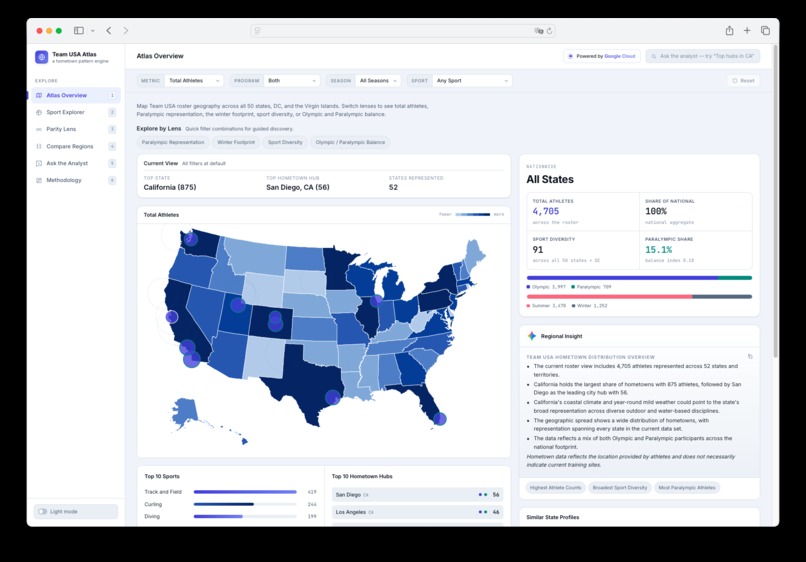Click the Parity Lens icon
This screenshot has height=562, width=806.
pyautogui.click(x=39, y=129)
